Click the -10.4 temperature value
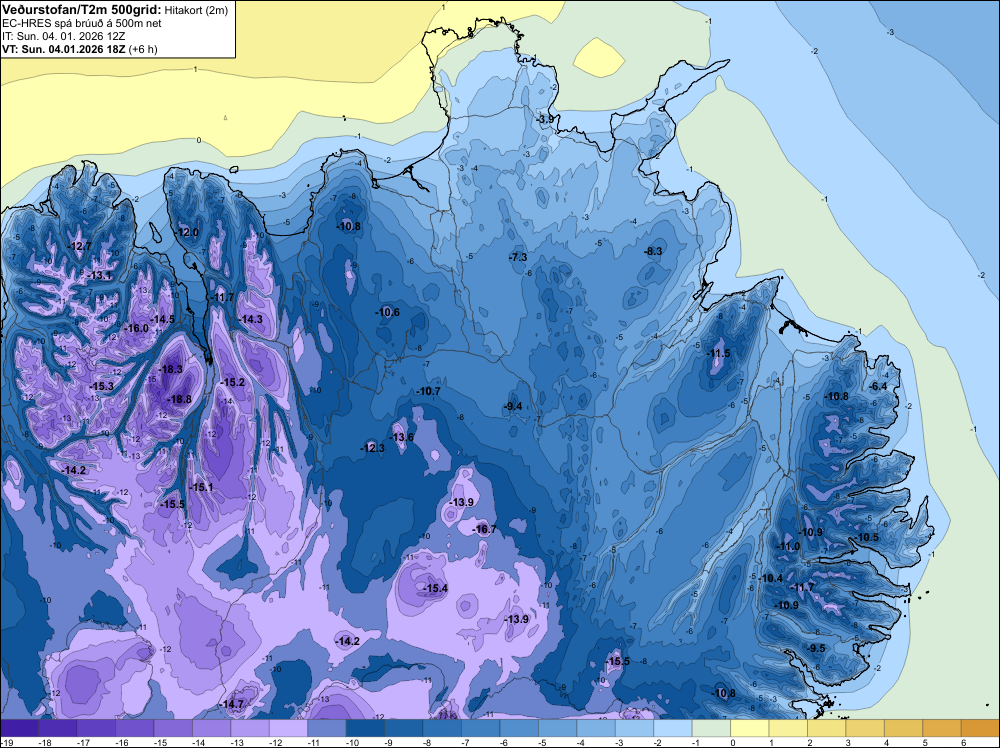The image size is (1000, 748). pos(770,578)
